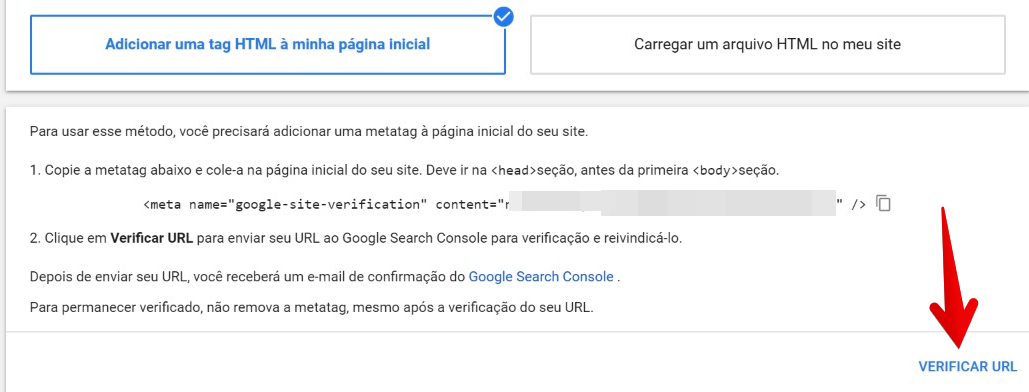Click the blue checkmark badge on HTML tag option
Screen dimensions: 1029x392
(x=503, y=17)
